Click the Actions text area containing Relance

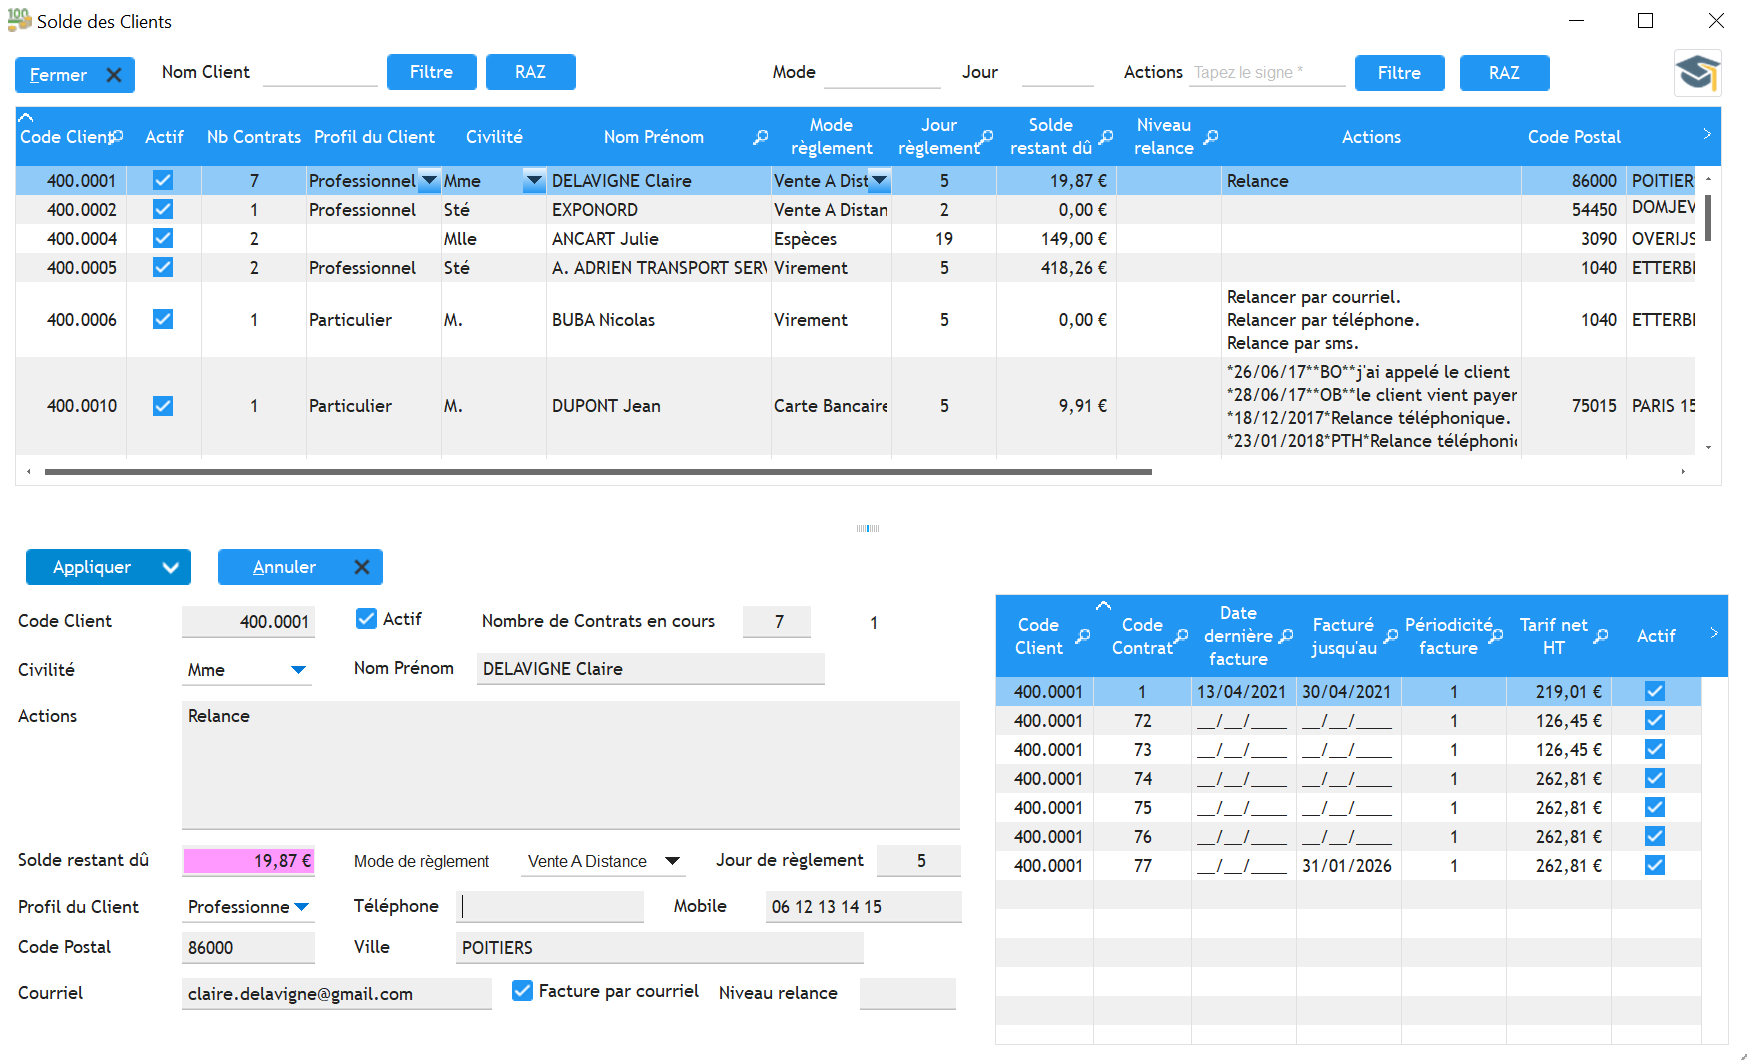[571, 765]
